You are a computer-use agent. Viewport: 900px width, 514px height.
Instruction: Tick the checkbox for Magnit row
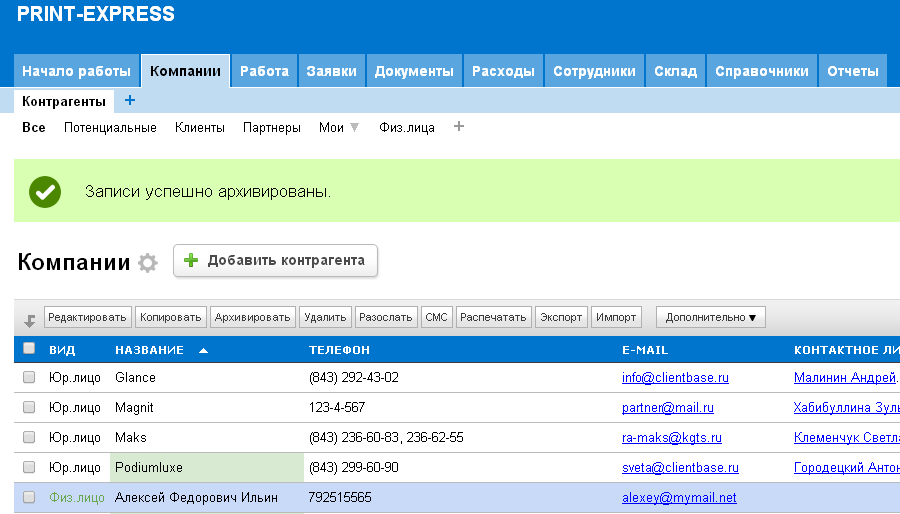click(29, 408)
